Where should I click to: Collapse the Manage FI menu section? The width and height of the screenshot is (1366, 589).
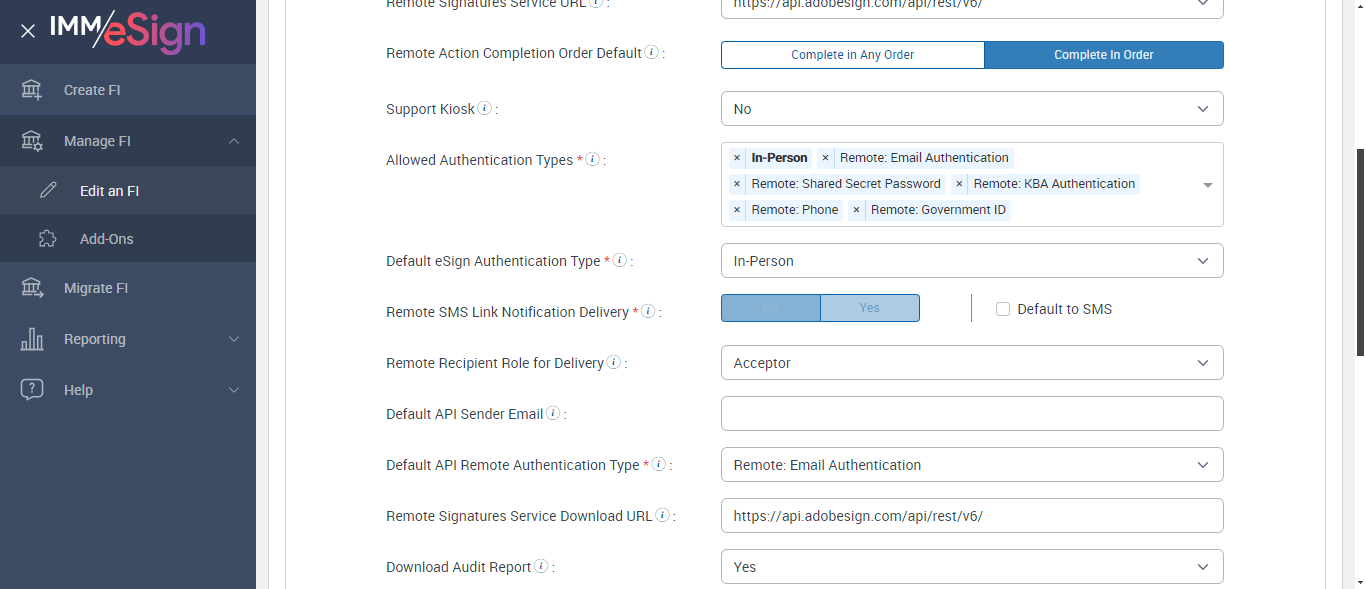(233, 141)
